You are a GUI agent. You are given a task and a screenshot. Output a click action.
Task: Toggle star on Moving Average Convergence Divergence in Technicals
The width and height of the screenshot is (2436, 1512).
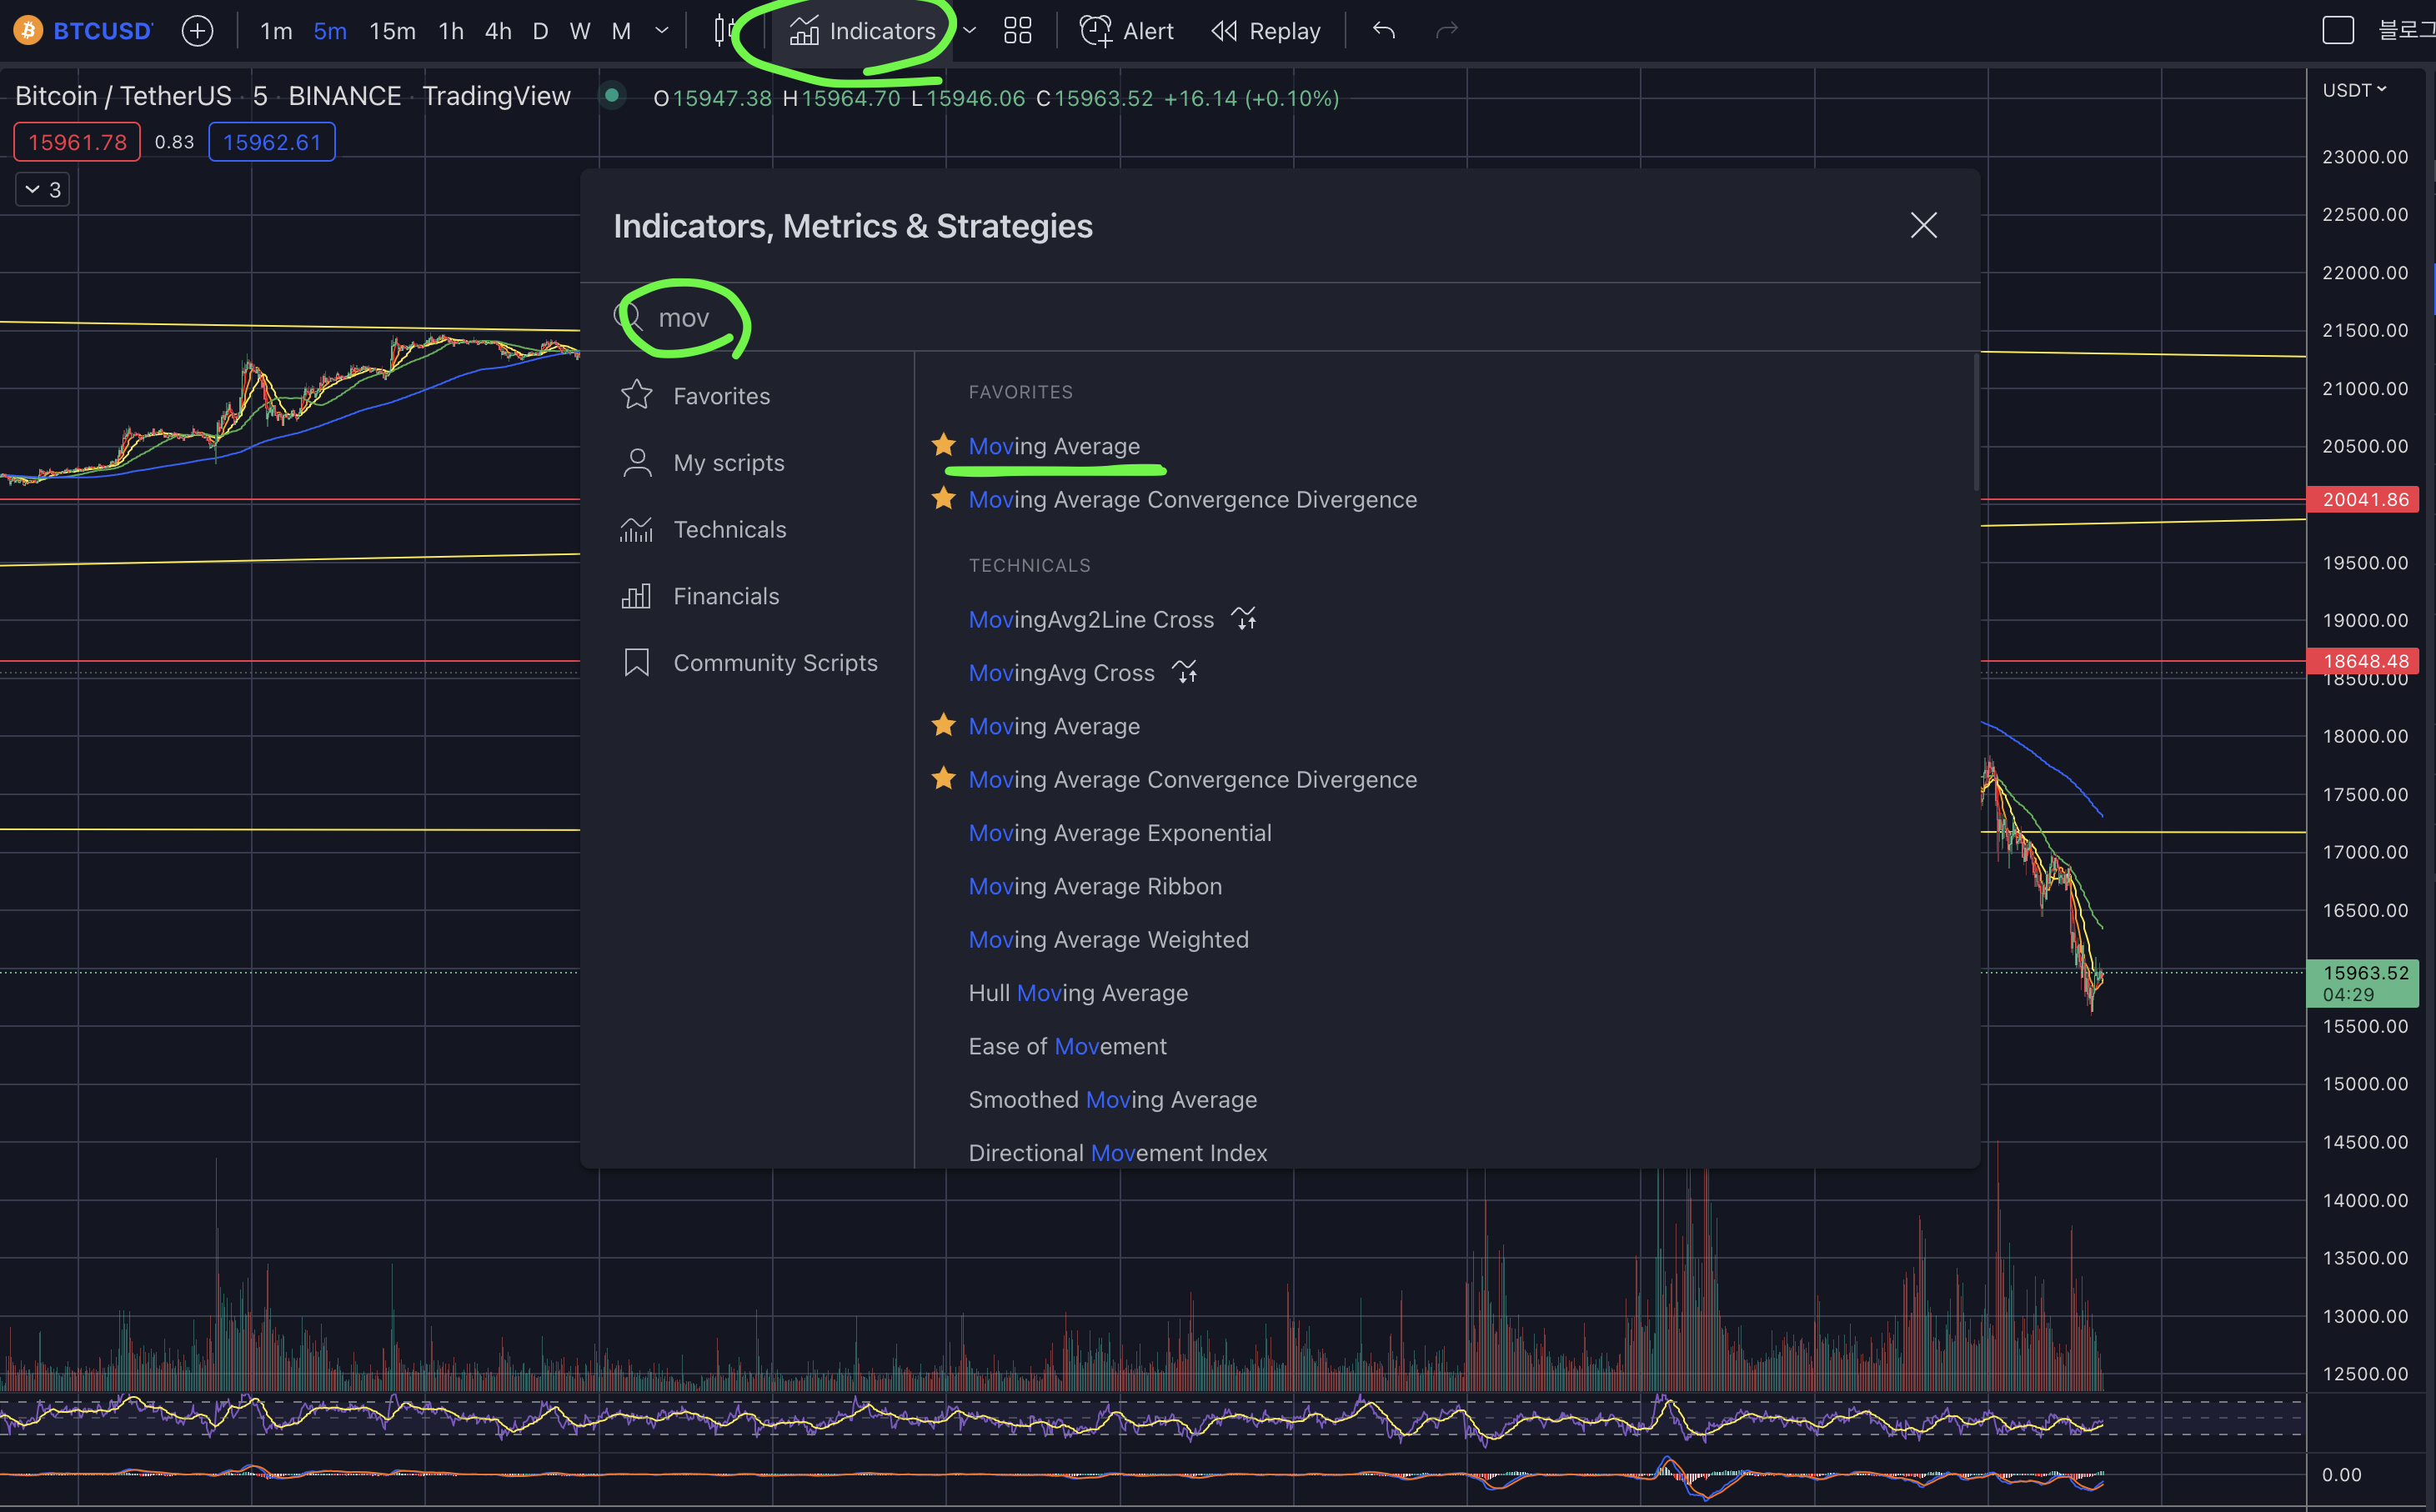(x=943, y=779)
